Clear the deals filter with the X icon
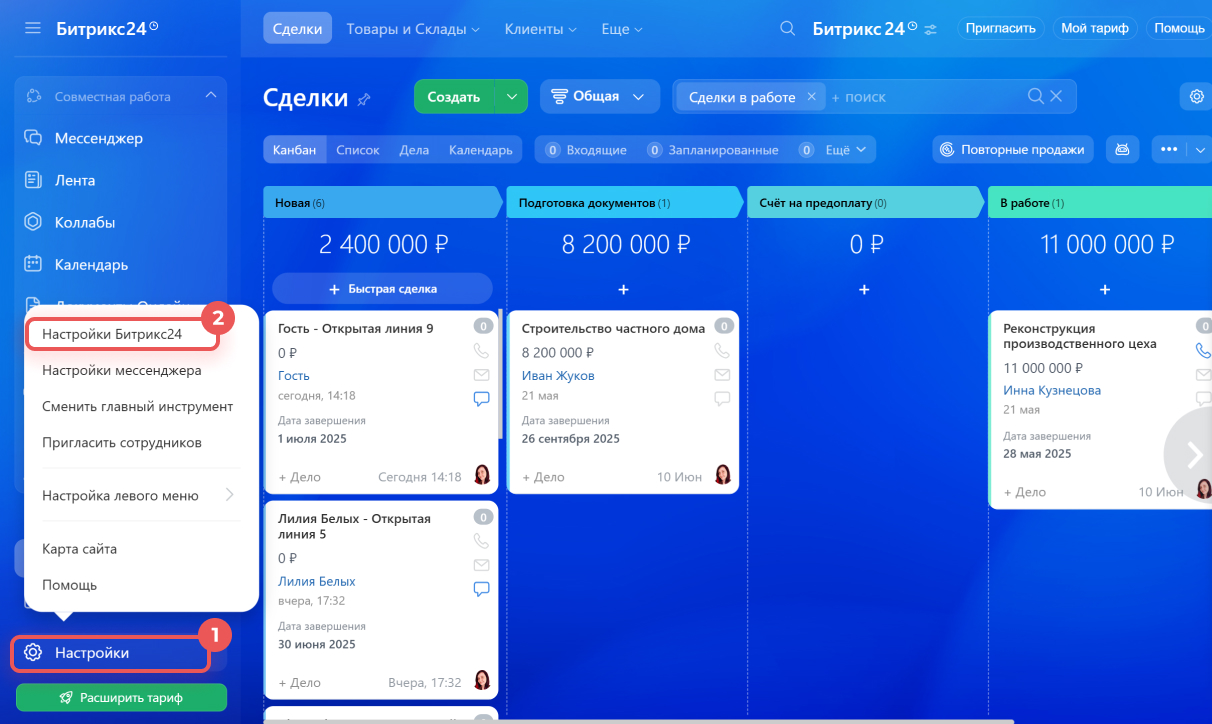 coord(1056,97)
